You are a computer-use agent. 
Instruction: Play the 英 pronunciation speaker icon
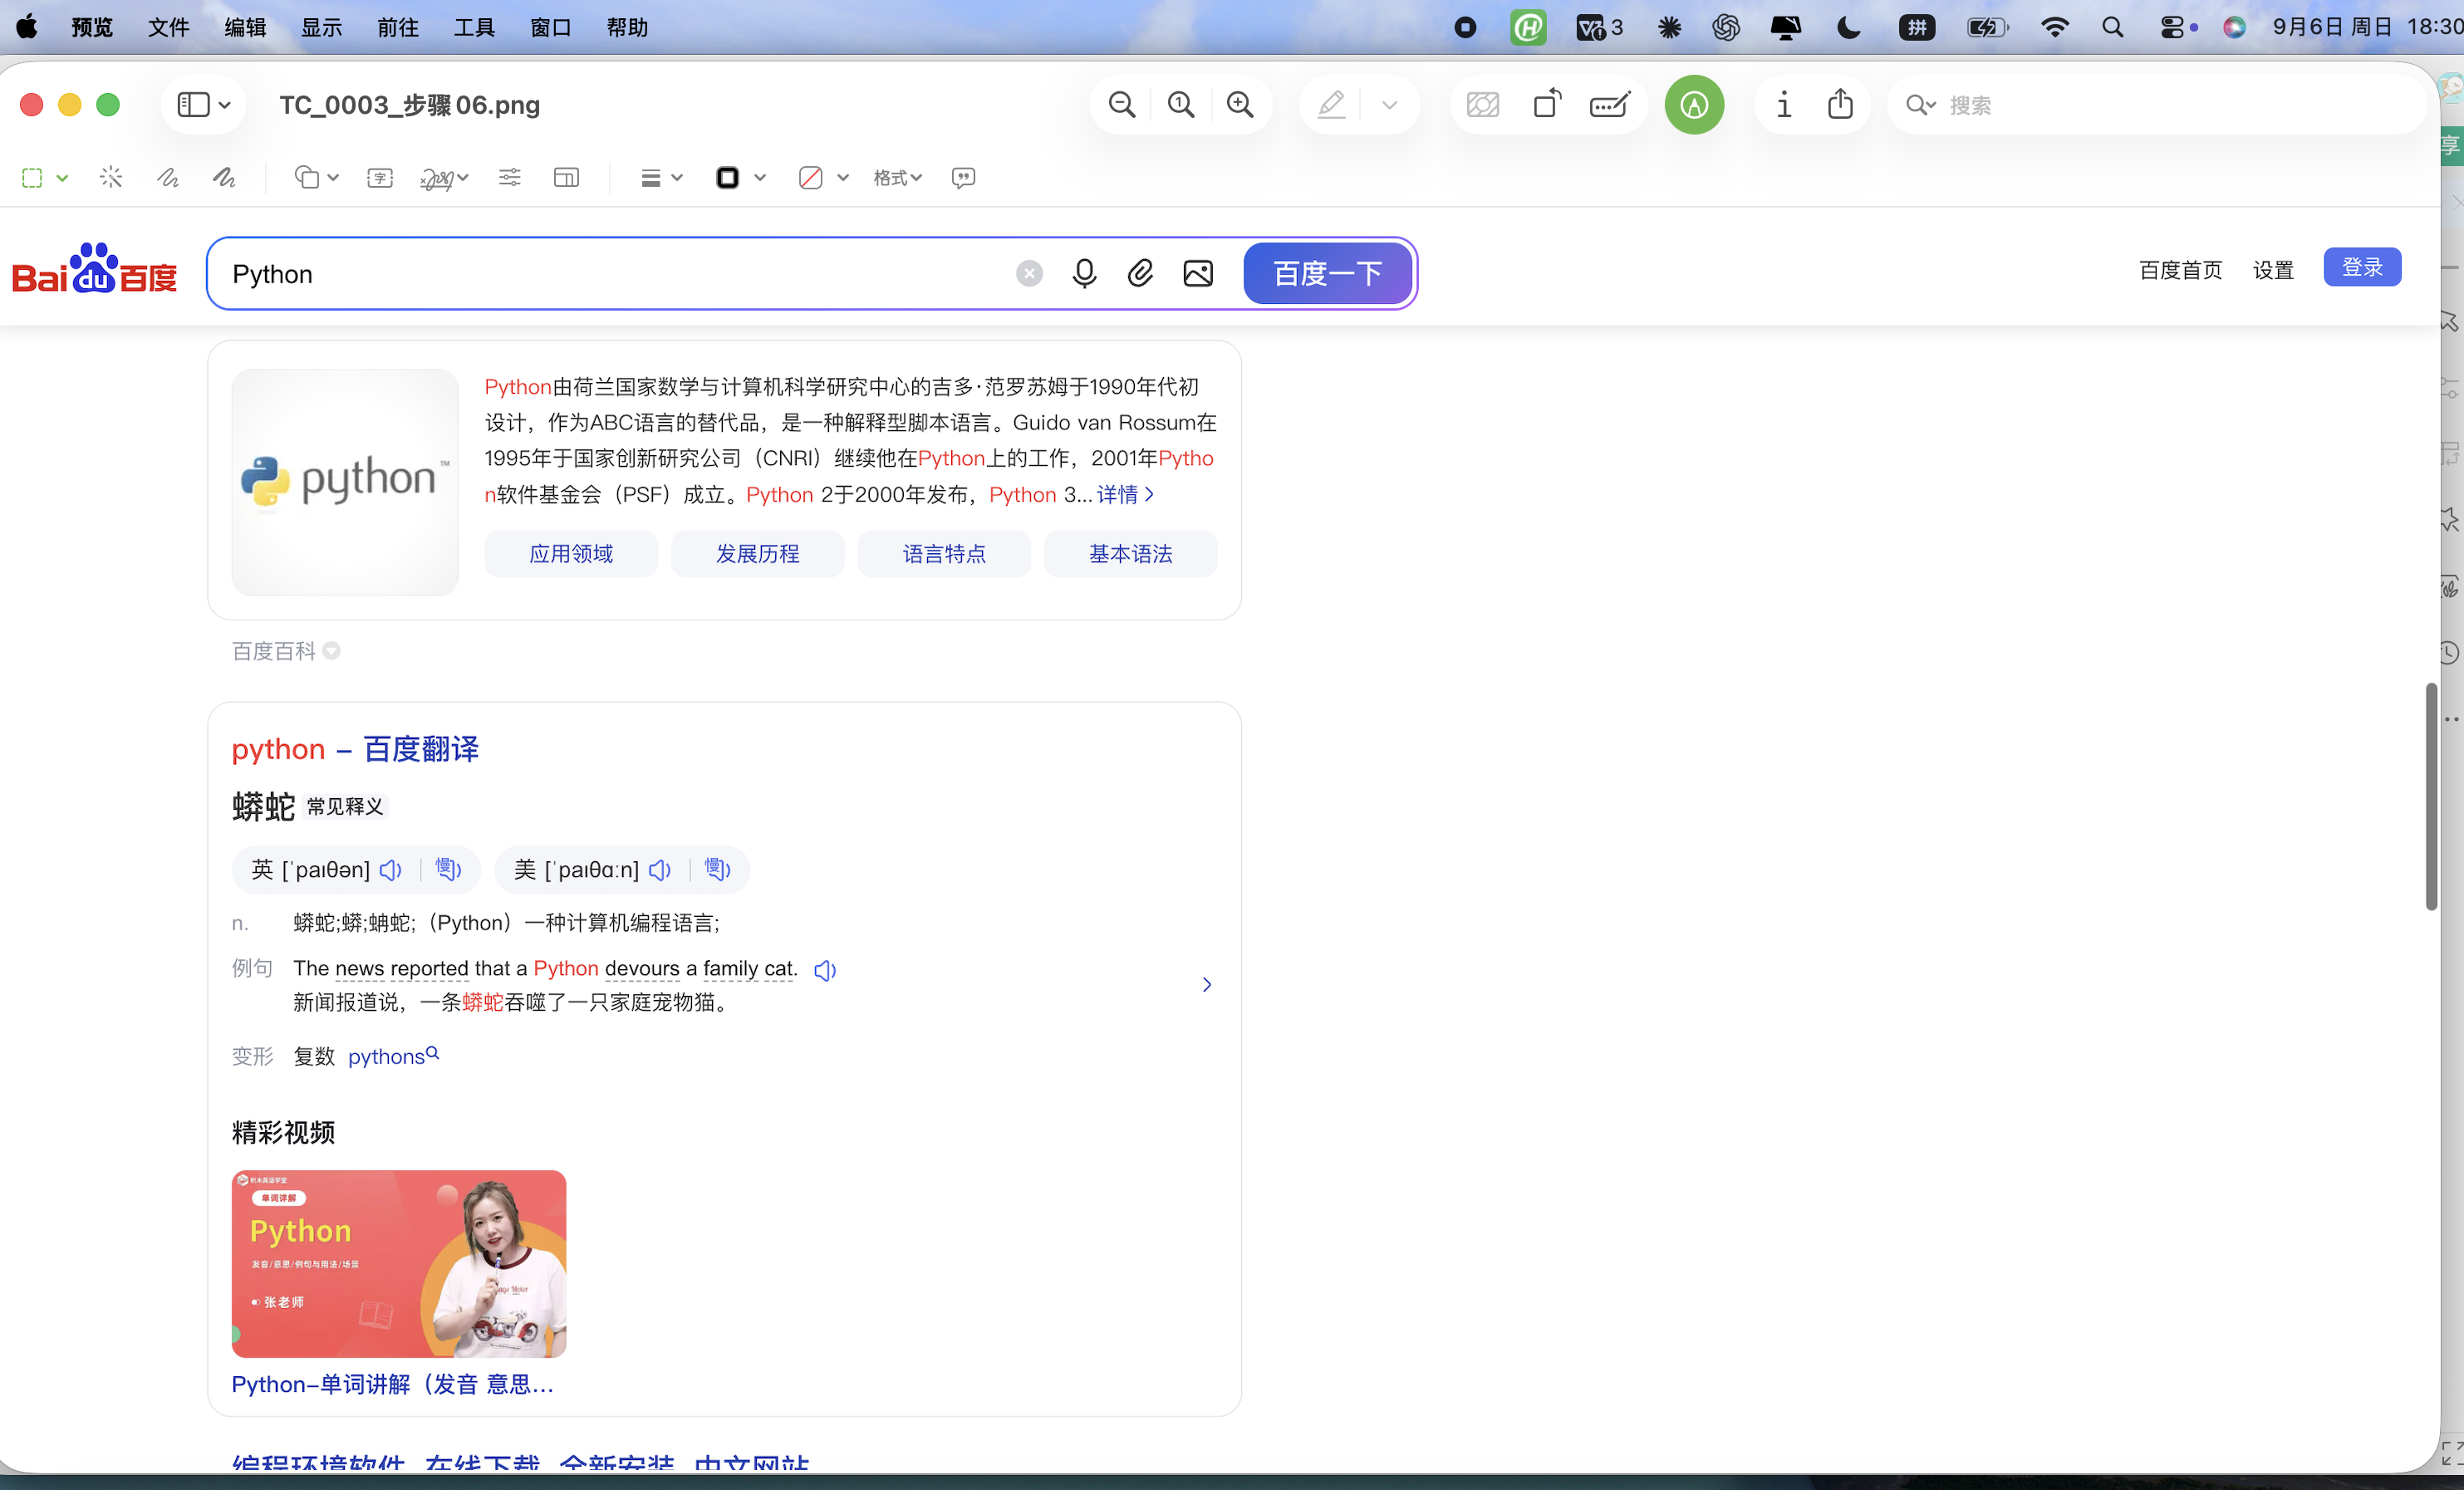(391, 869)
